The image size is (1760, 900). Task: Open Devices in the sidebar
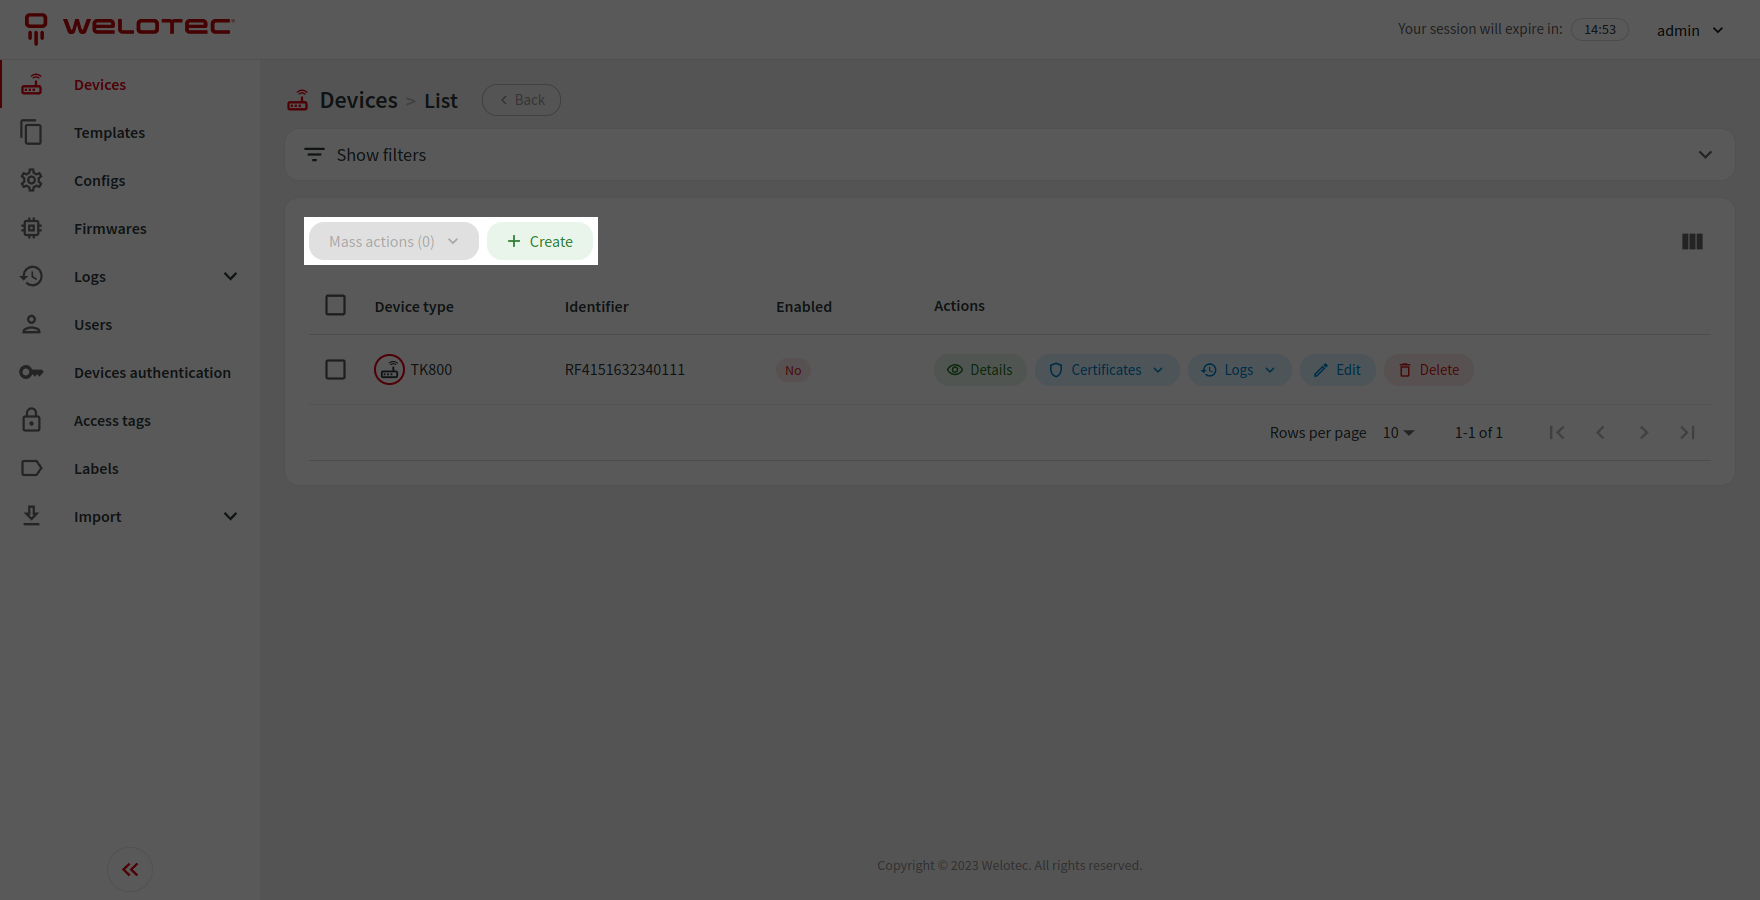pyautogui.click(x=100, y=85)
